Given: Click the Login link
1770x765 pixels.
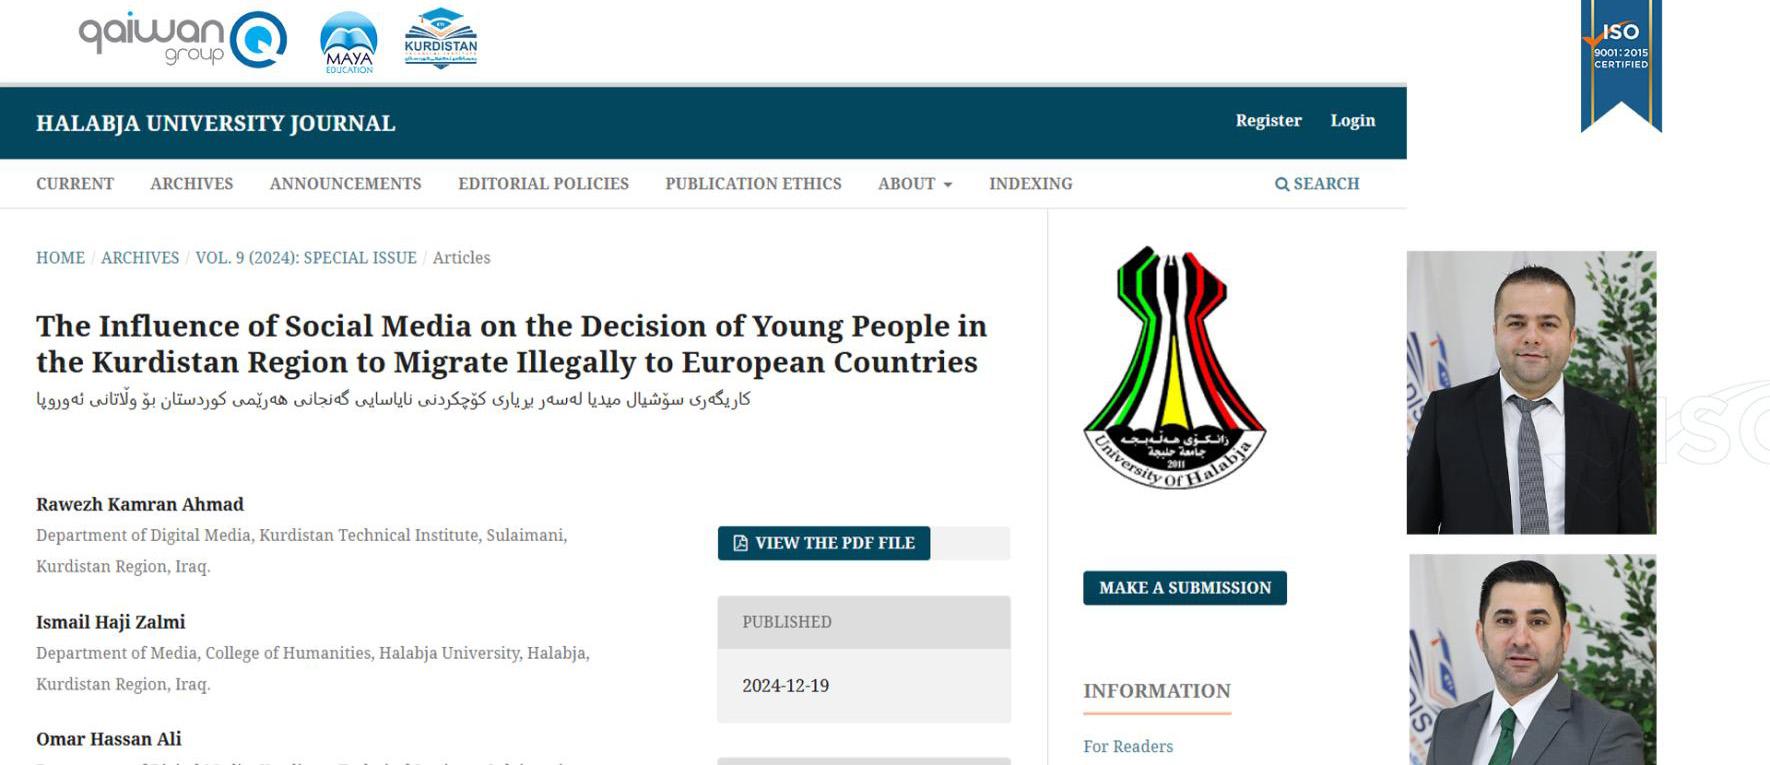Looking at the screenshot, I should tap(1352, 121).
